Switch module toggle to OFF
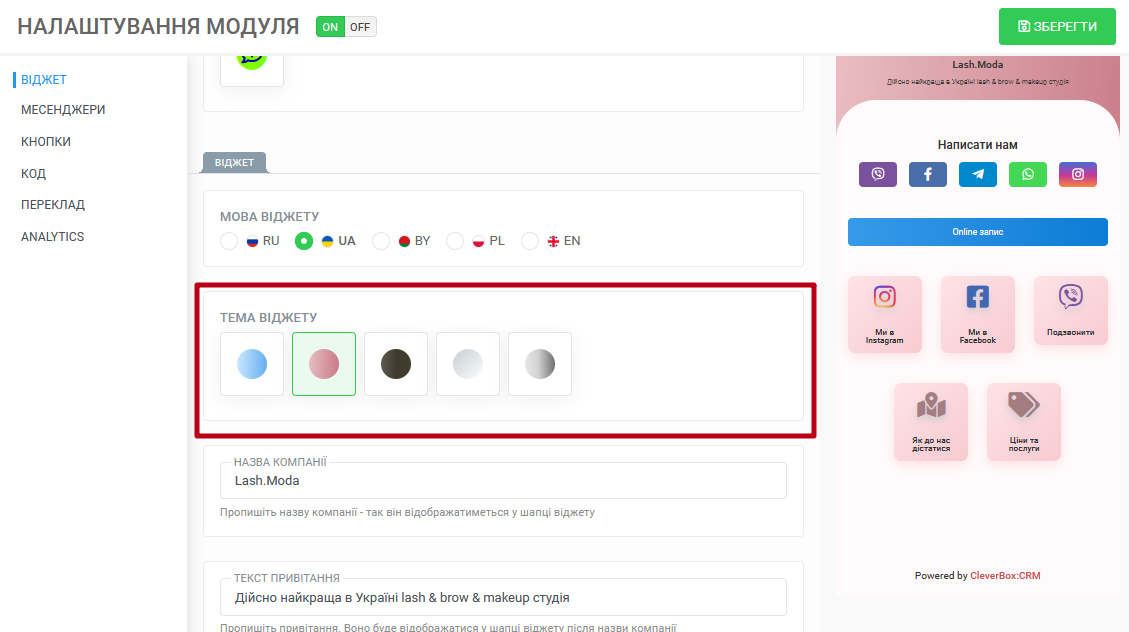Screen dimensions: 1129x632 pos(360,27)
